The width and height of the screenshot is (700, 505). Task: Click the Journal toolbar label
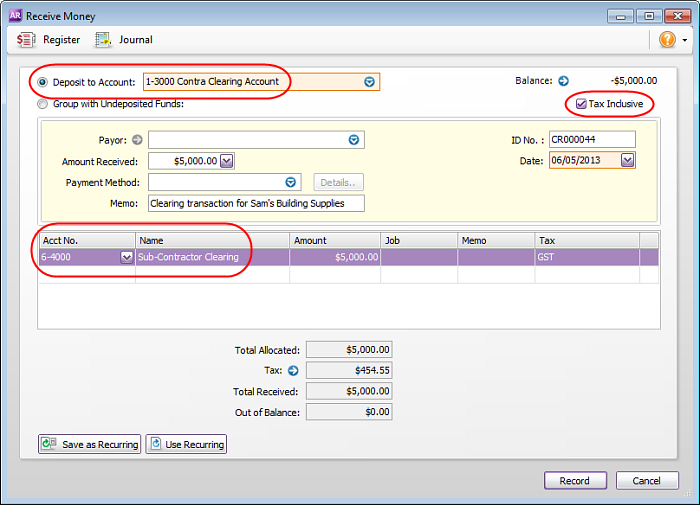(136, 40)
